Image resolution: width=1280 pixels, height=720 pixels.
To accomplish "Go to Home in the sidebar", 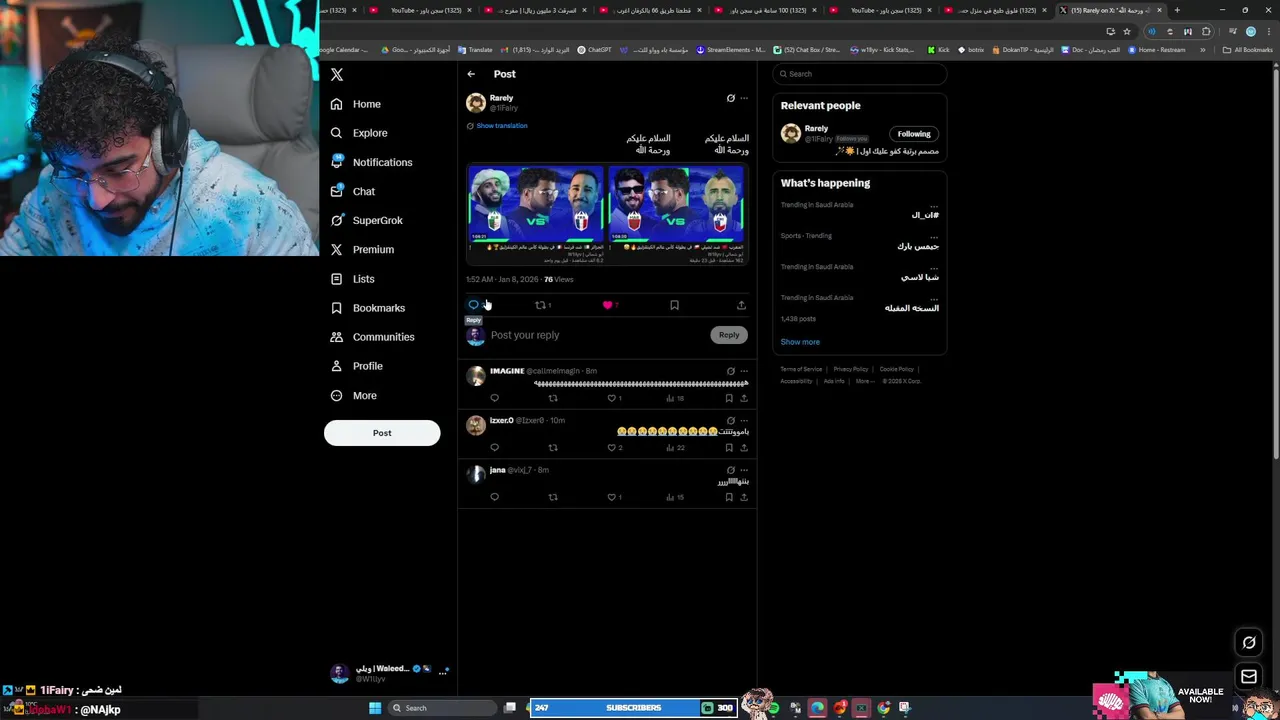I will [x=356, y=104].
